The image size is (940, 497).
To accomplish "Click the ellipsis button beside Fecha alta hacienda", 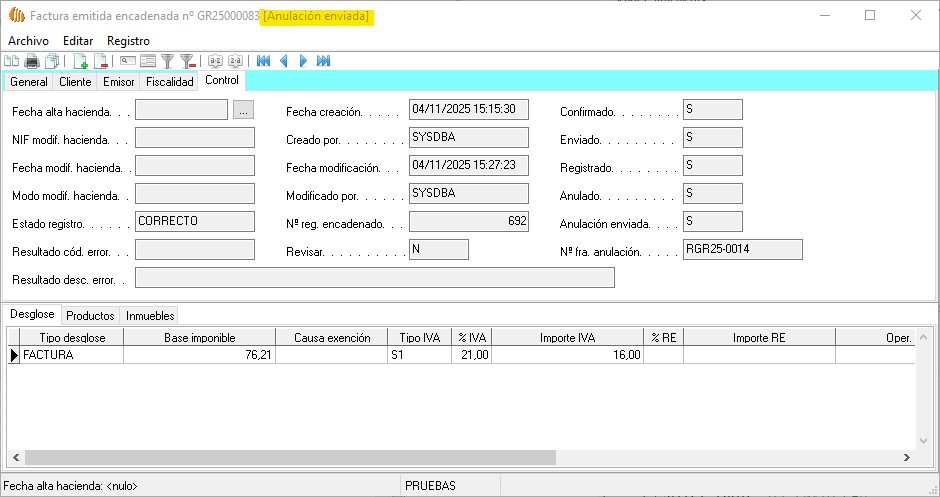I will [243, 111].
